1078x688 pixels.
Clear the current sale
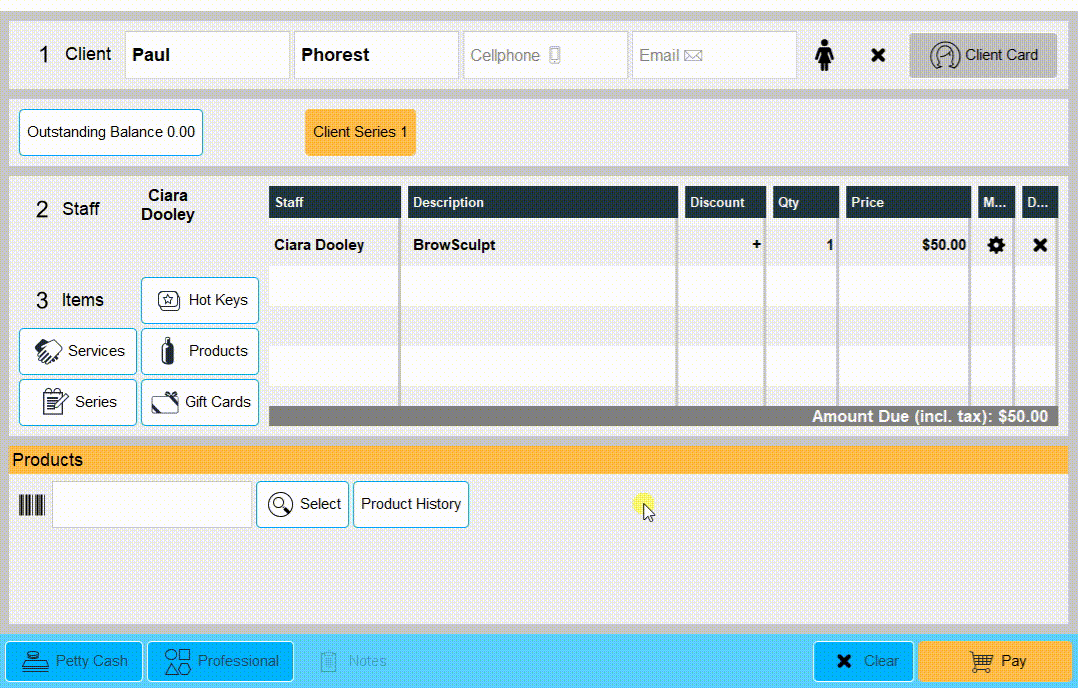point(864,661)
